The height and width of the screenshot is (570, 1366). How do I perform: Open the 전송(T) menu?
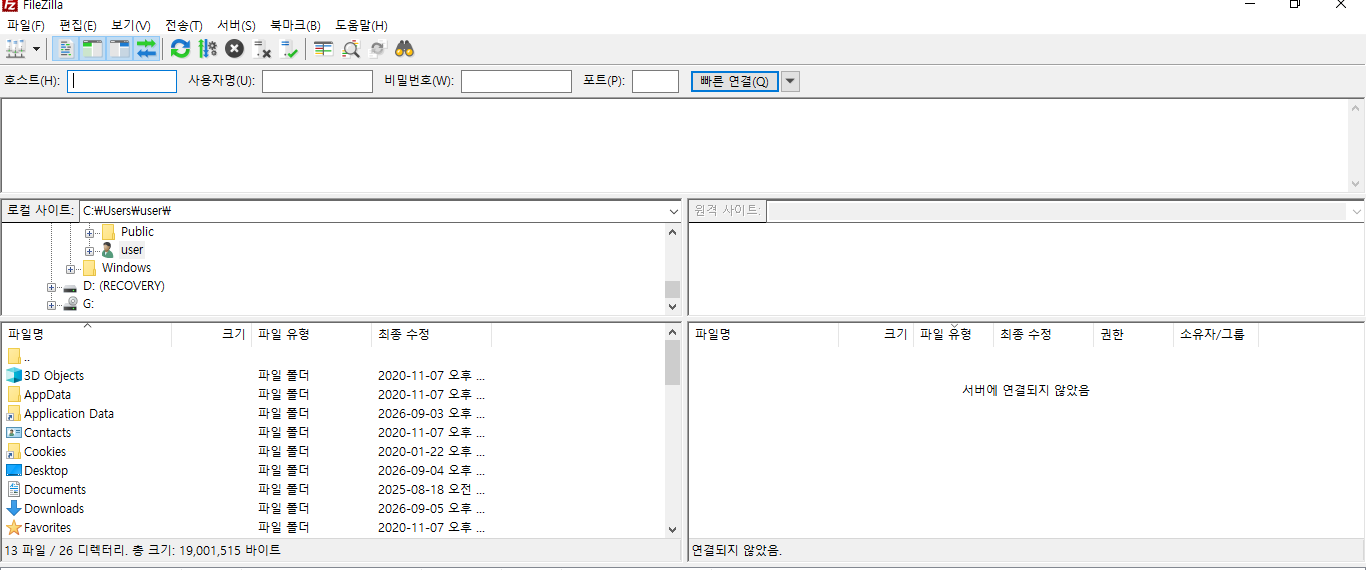click(x=184, y=25)
